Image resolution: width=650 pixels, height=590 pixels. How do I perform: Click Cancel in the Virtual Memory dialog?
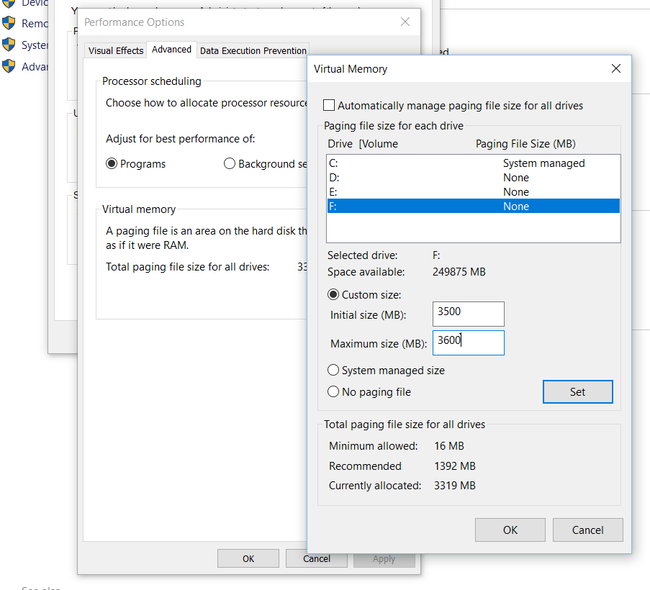(588, 530)
